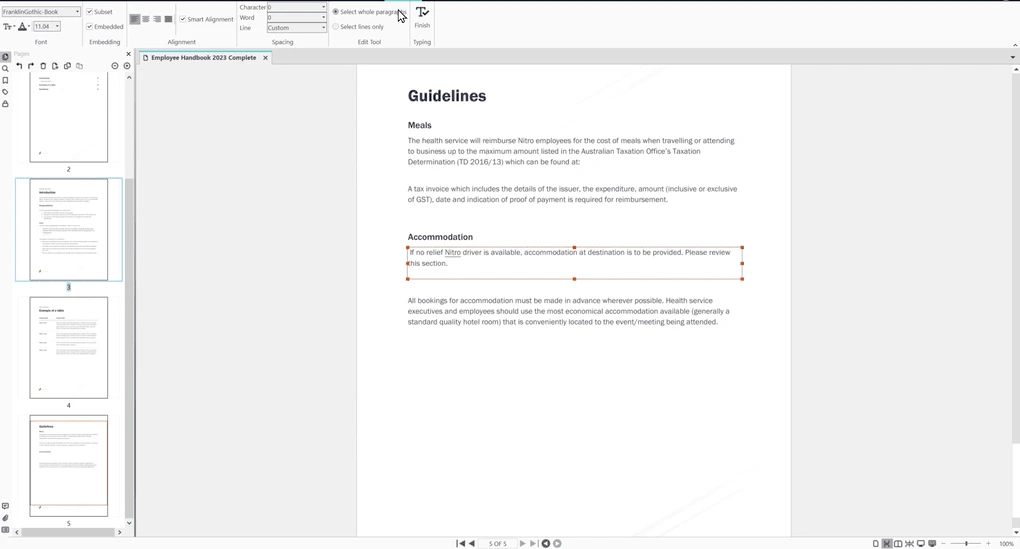
Task: Go to the previous page
Action: click(x=472, y=543)
